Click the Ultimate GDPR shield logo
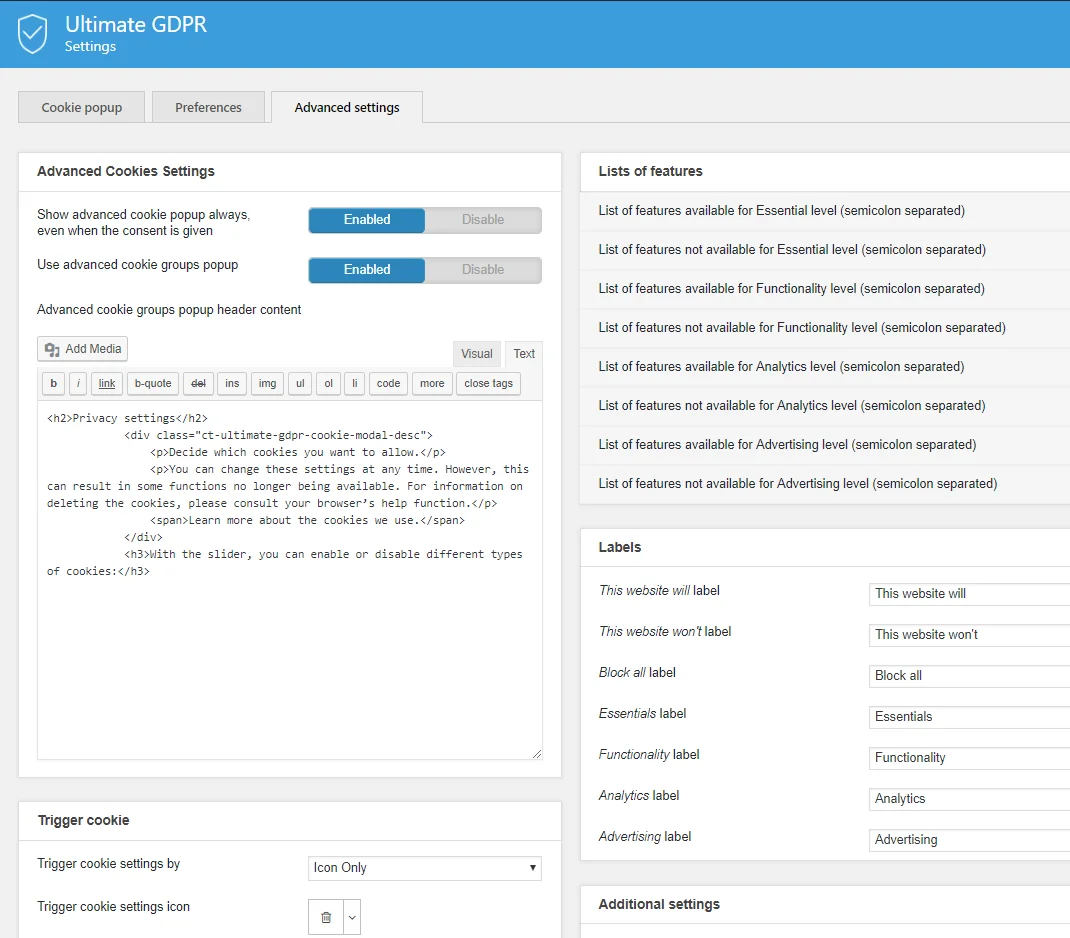1070x938 pixels. (33, 33)
